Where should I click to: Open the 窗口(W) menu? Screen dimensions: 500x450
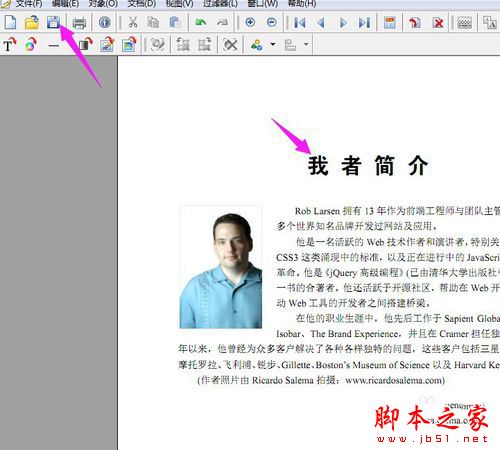(263, 4)
